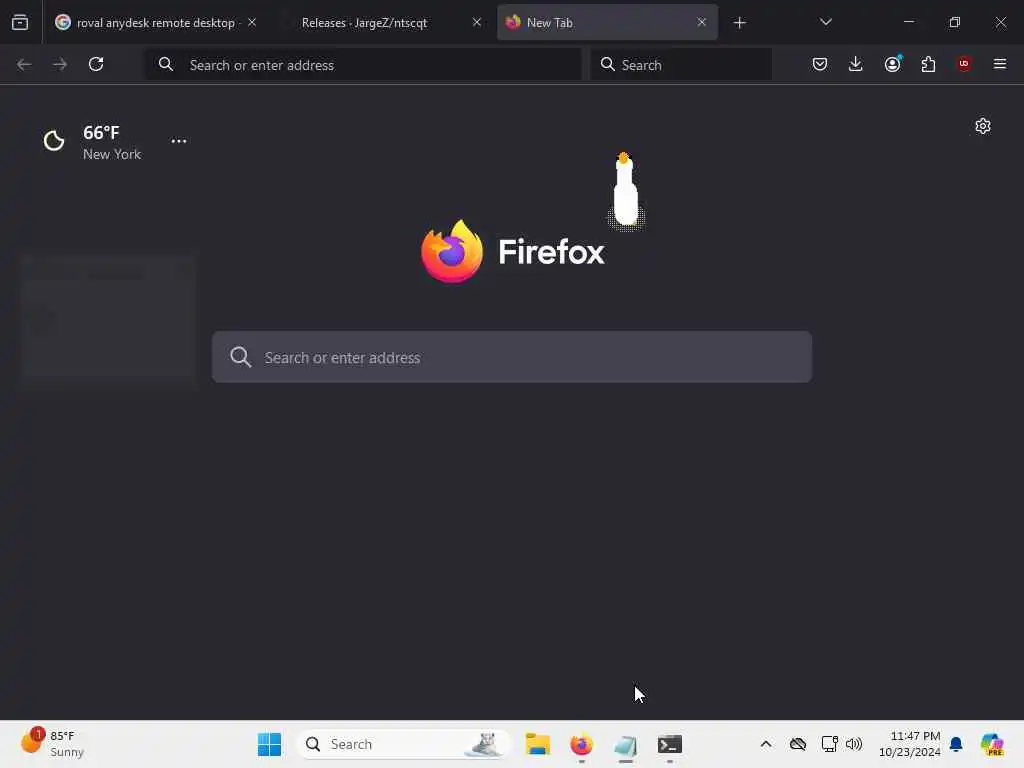Open the taskbar app next to Firefox
This screenshot has height=768, width=1024.
point(625,744)
